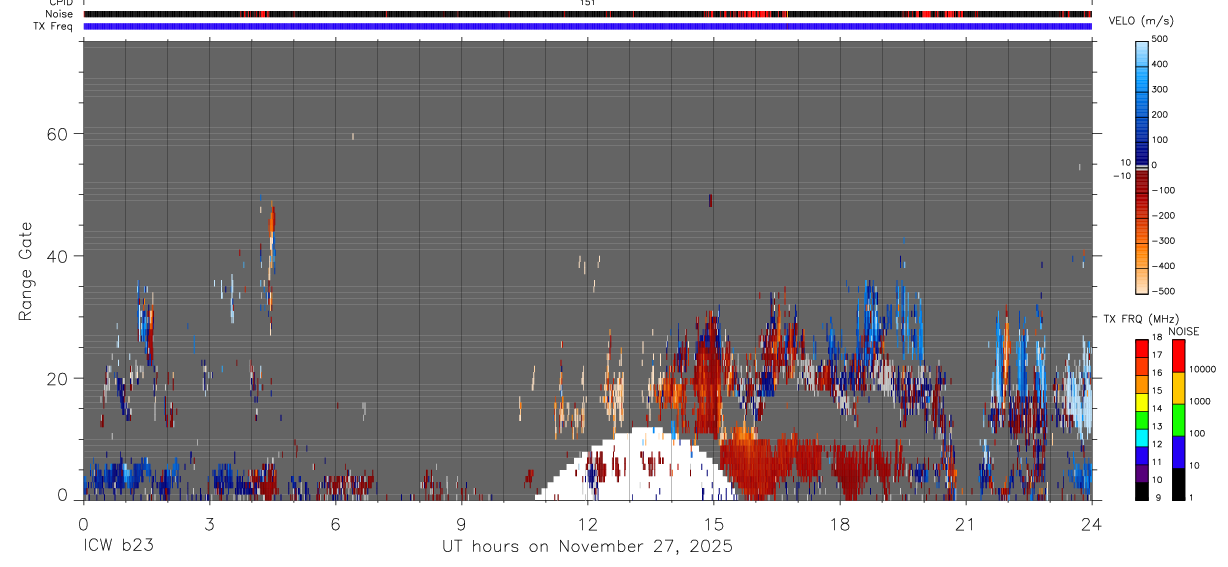The height and width of the screenshot is (567, 1228).
Task: Click the 3 UT hour tick label
Action: tap(209, 522)
